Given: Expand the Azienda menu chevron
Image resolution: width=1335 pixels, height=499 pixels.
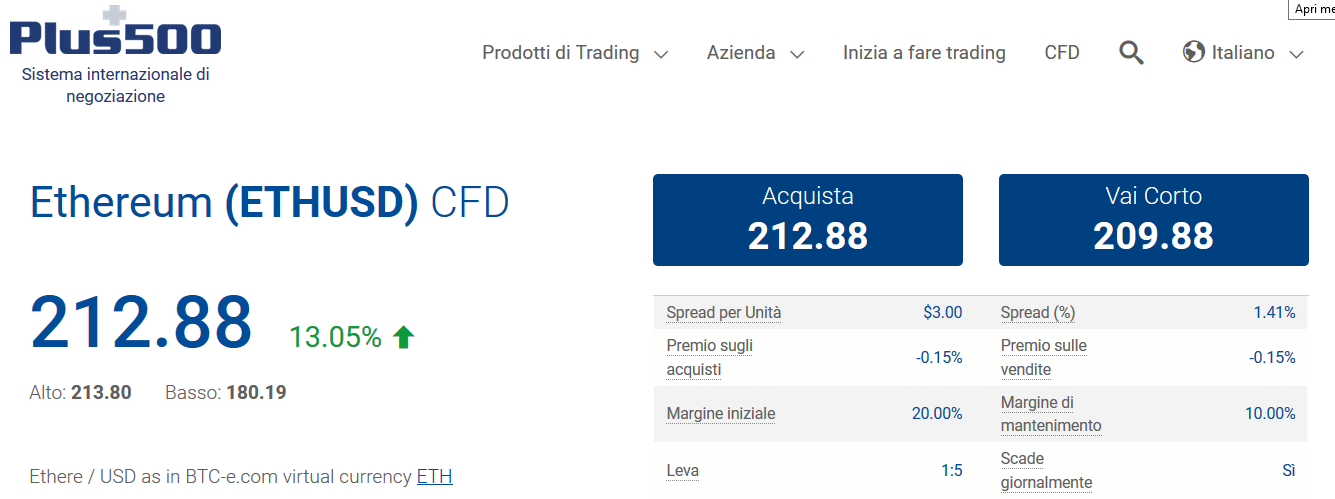Looking at the screenshot, I should coord(797,55).
